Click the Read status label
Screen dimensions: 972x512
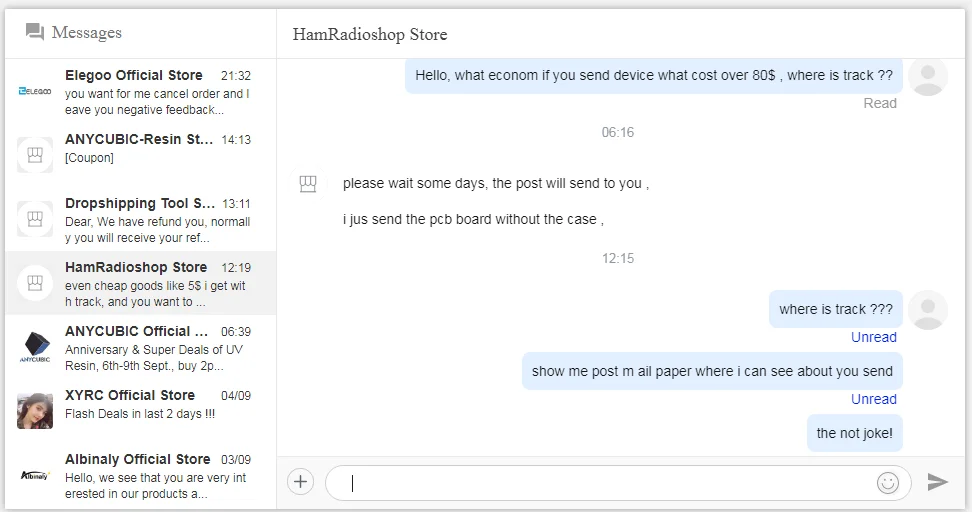coord(880,103)
